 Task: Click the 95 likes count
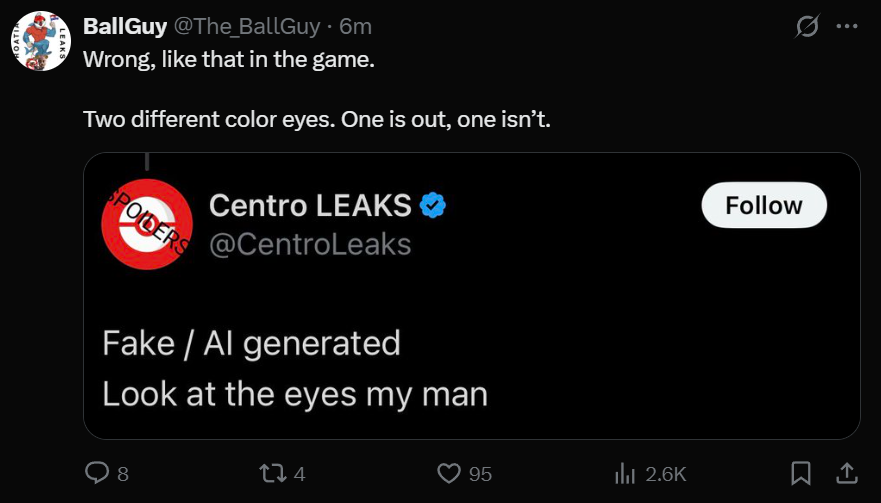click(x=481, y=474)
